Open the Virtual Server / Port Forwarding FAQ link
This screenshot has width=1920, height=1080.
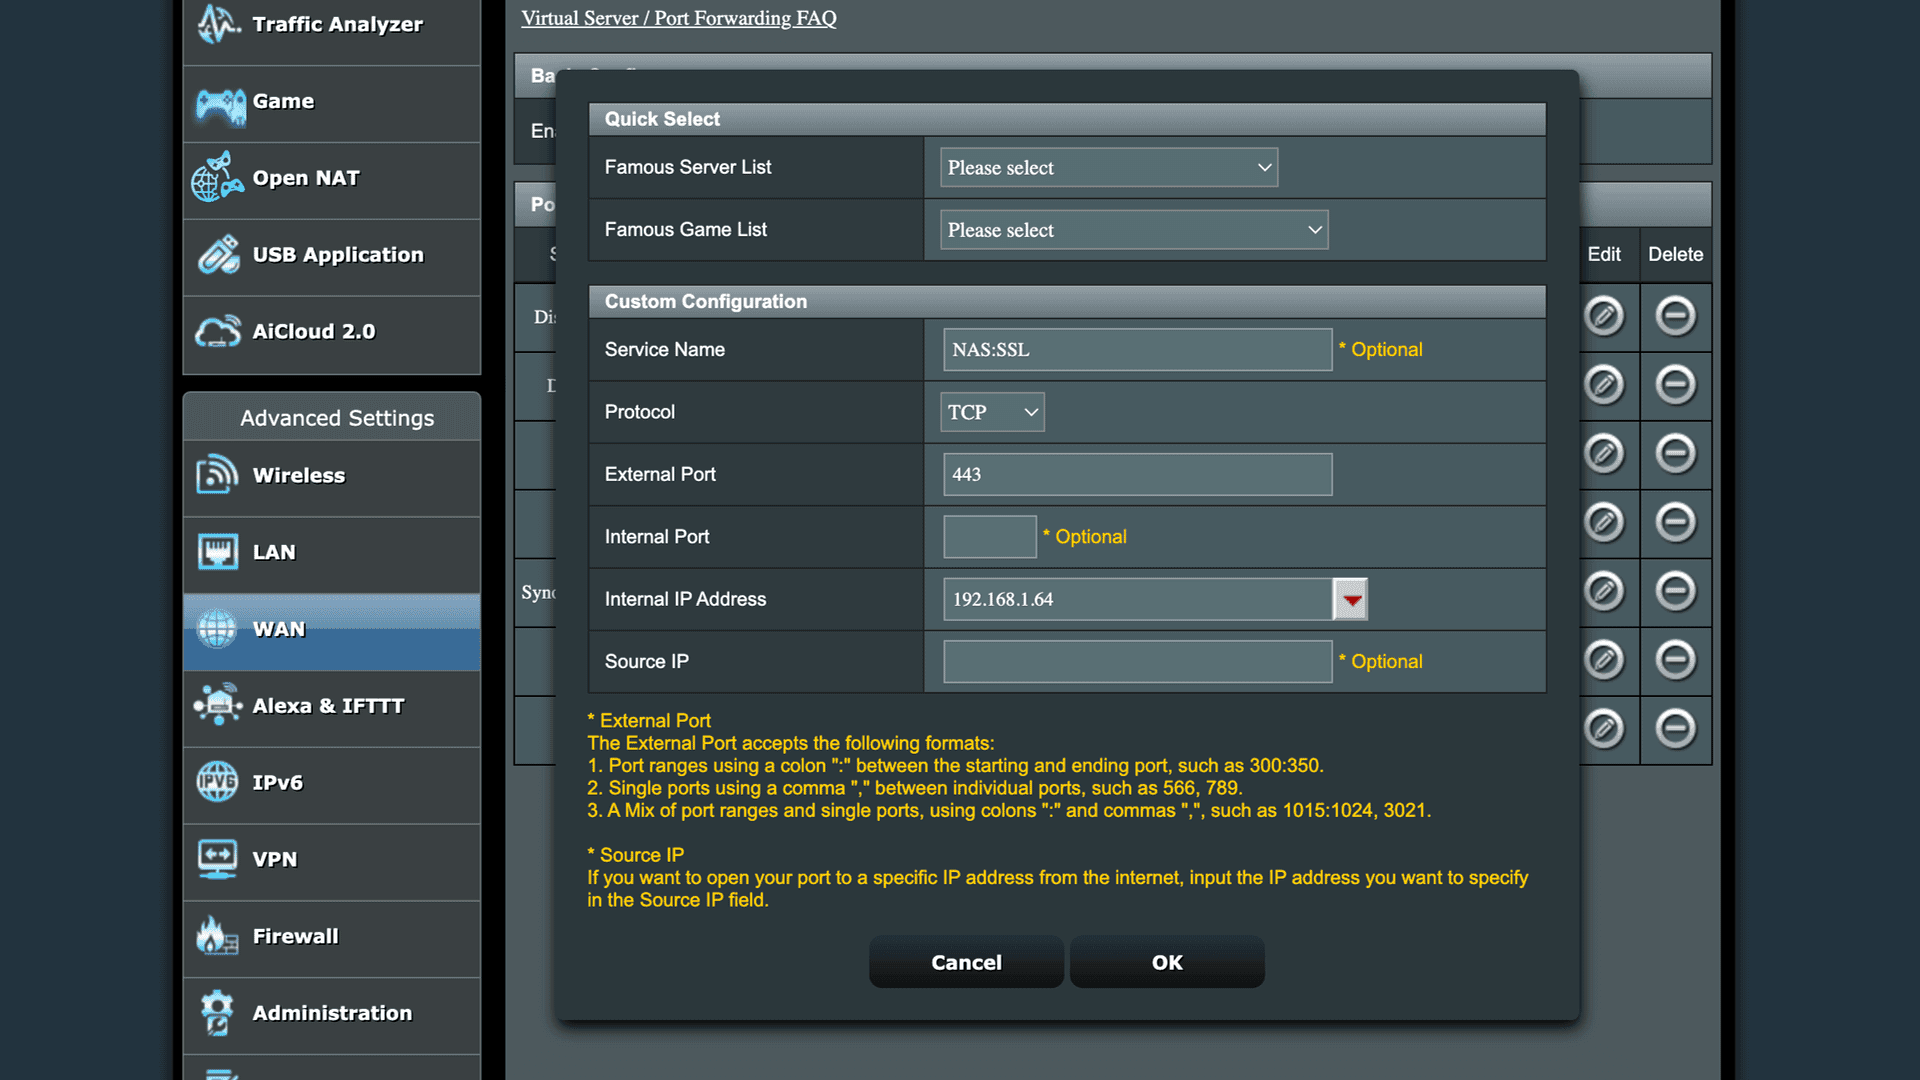tap(678, 18)
